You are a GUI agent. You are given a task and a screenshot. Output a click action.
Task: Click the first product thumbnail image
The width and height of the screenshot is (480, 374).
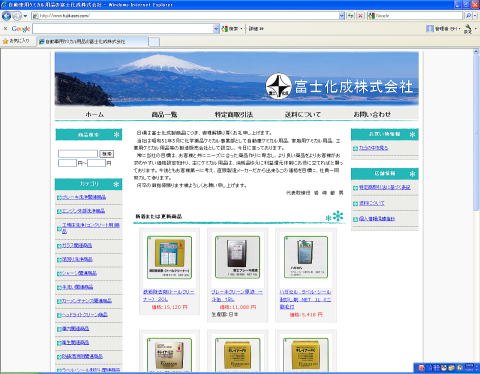click(169, 257)
